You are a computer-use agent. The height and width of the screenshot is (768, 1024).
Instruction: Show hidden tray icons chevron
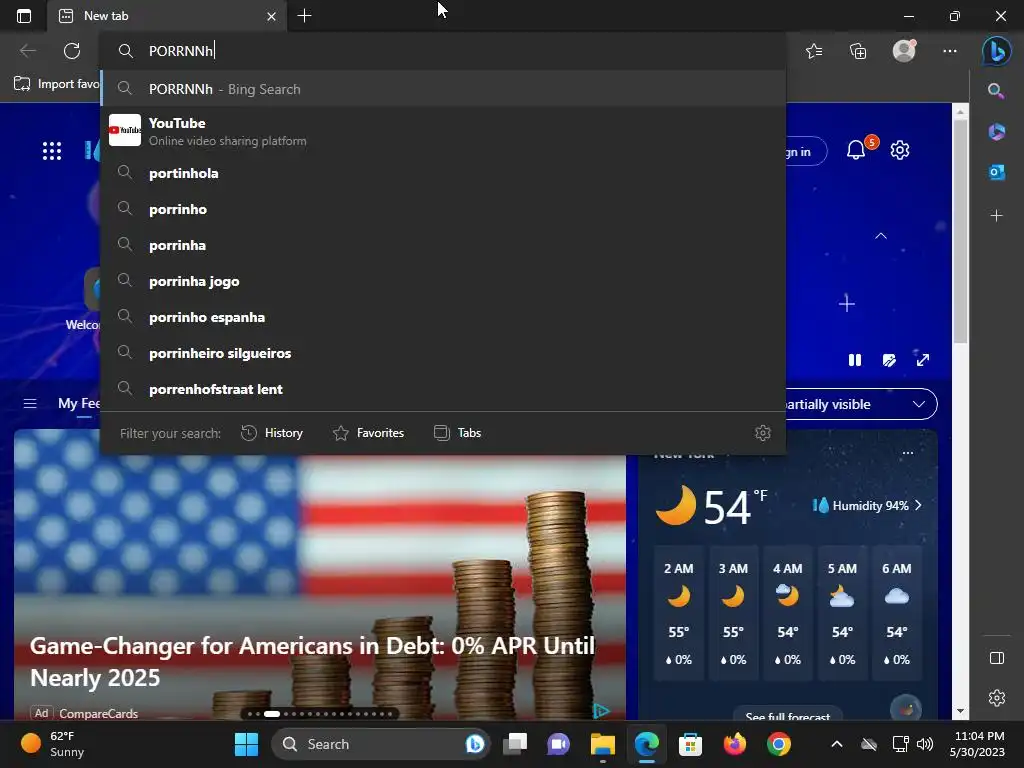[837, 744]
